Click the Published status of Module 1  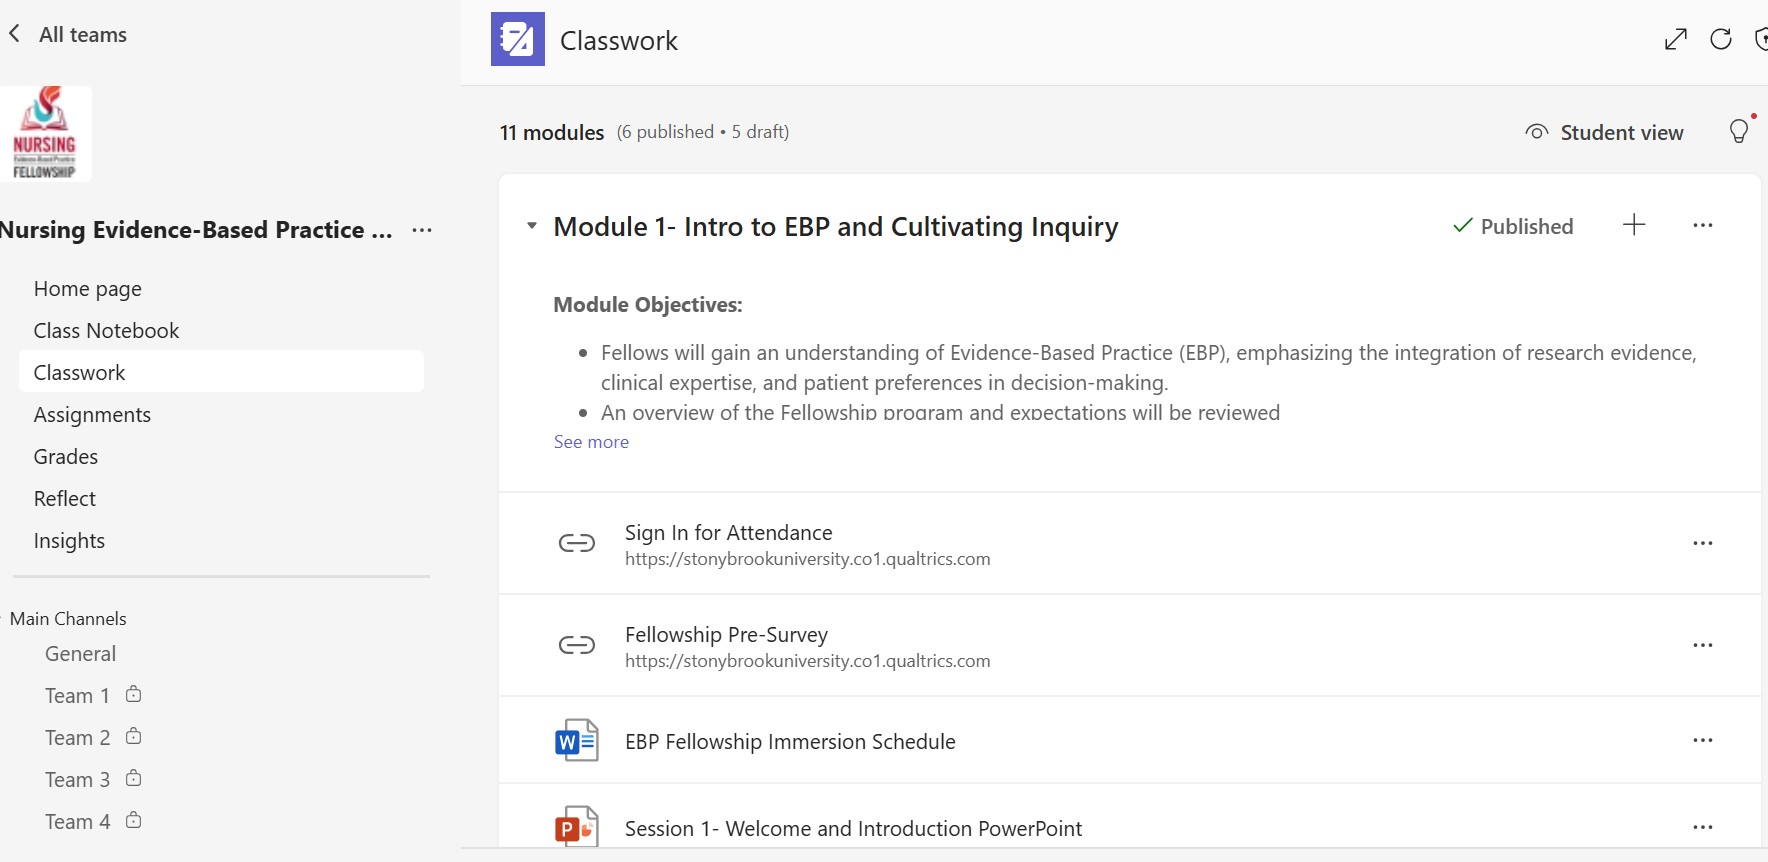click(x=1513, y=226)
